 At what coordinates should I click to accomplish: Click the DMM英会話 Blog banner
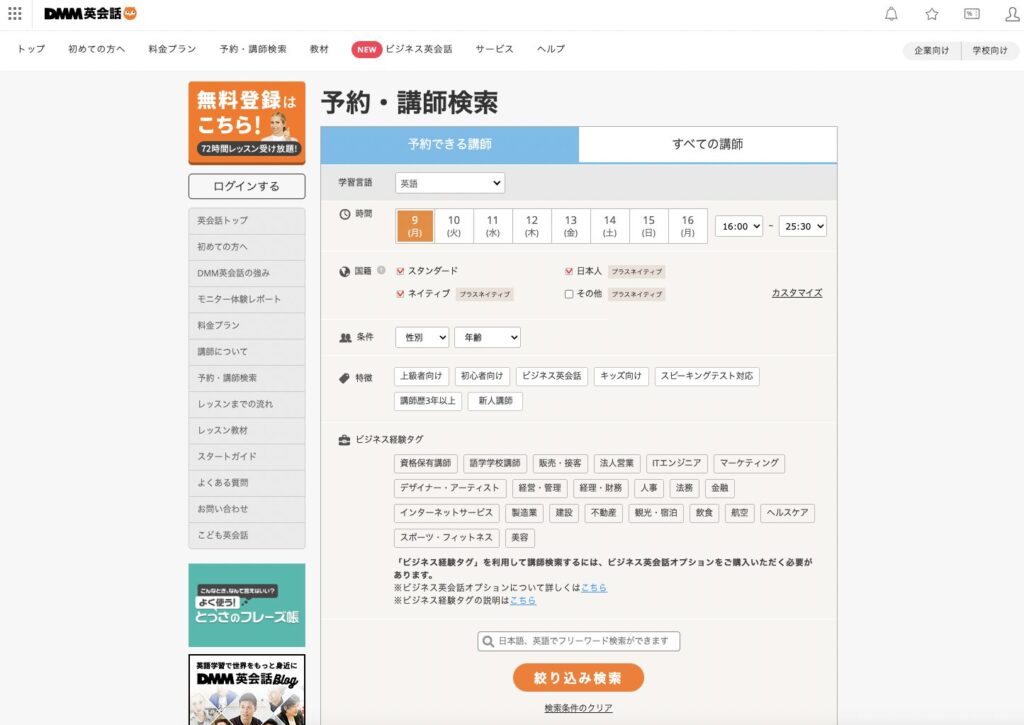coord(247,690)
